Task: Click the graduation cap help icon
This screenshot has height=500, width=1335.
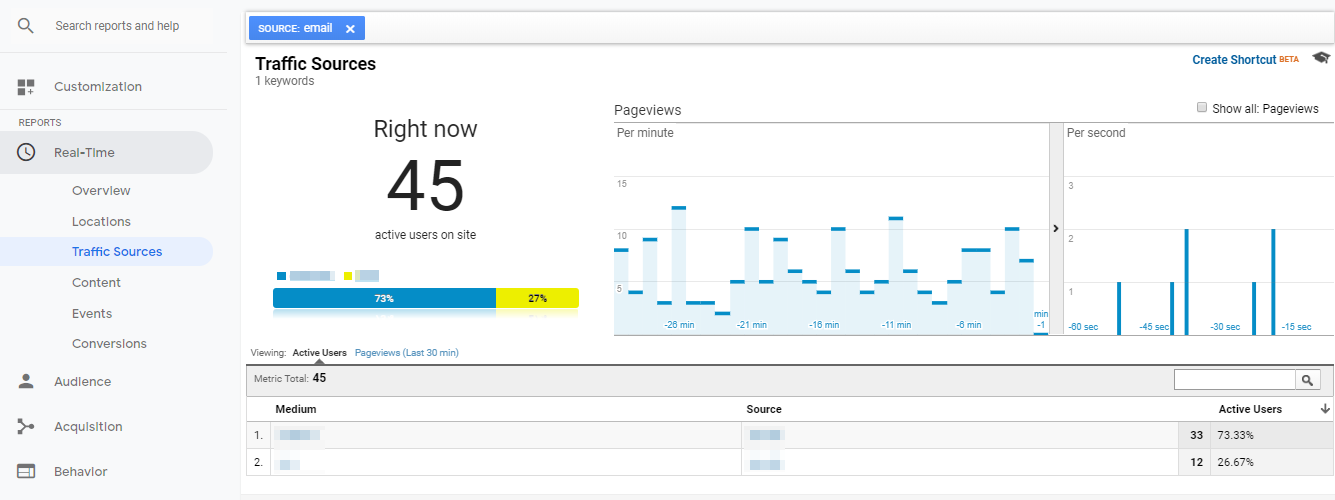Action: [1321, 59]
